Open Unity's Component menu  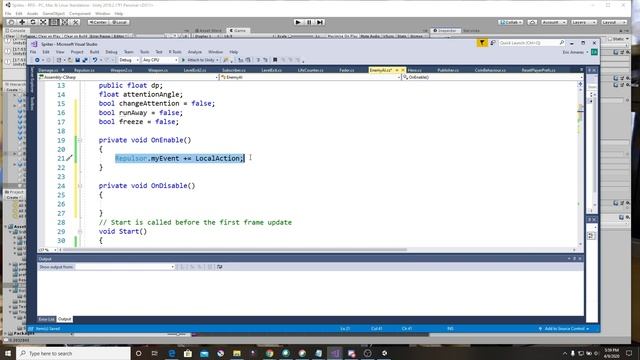pyautogui.click(x=80, y=13)
